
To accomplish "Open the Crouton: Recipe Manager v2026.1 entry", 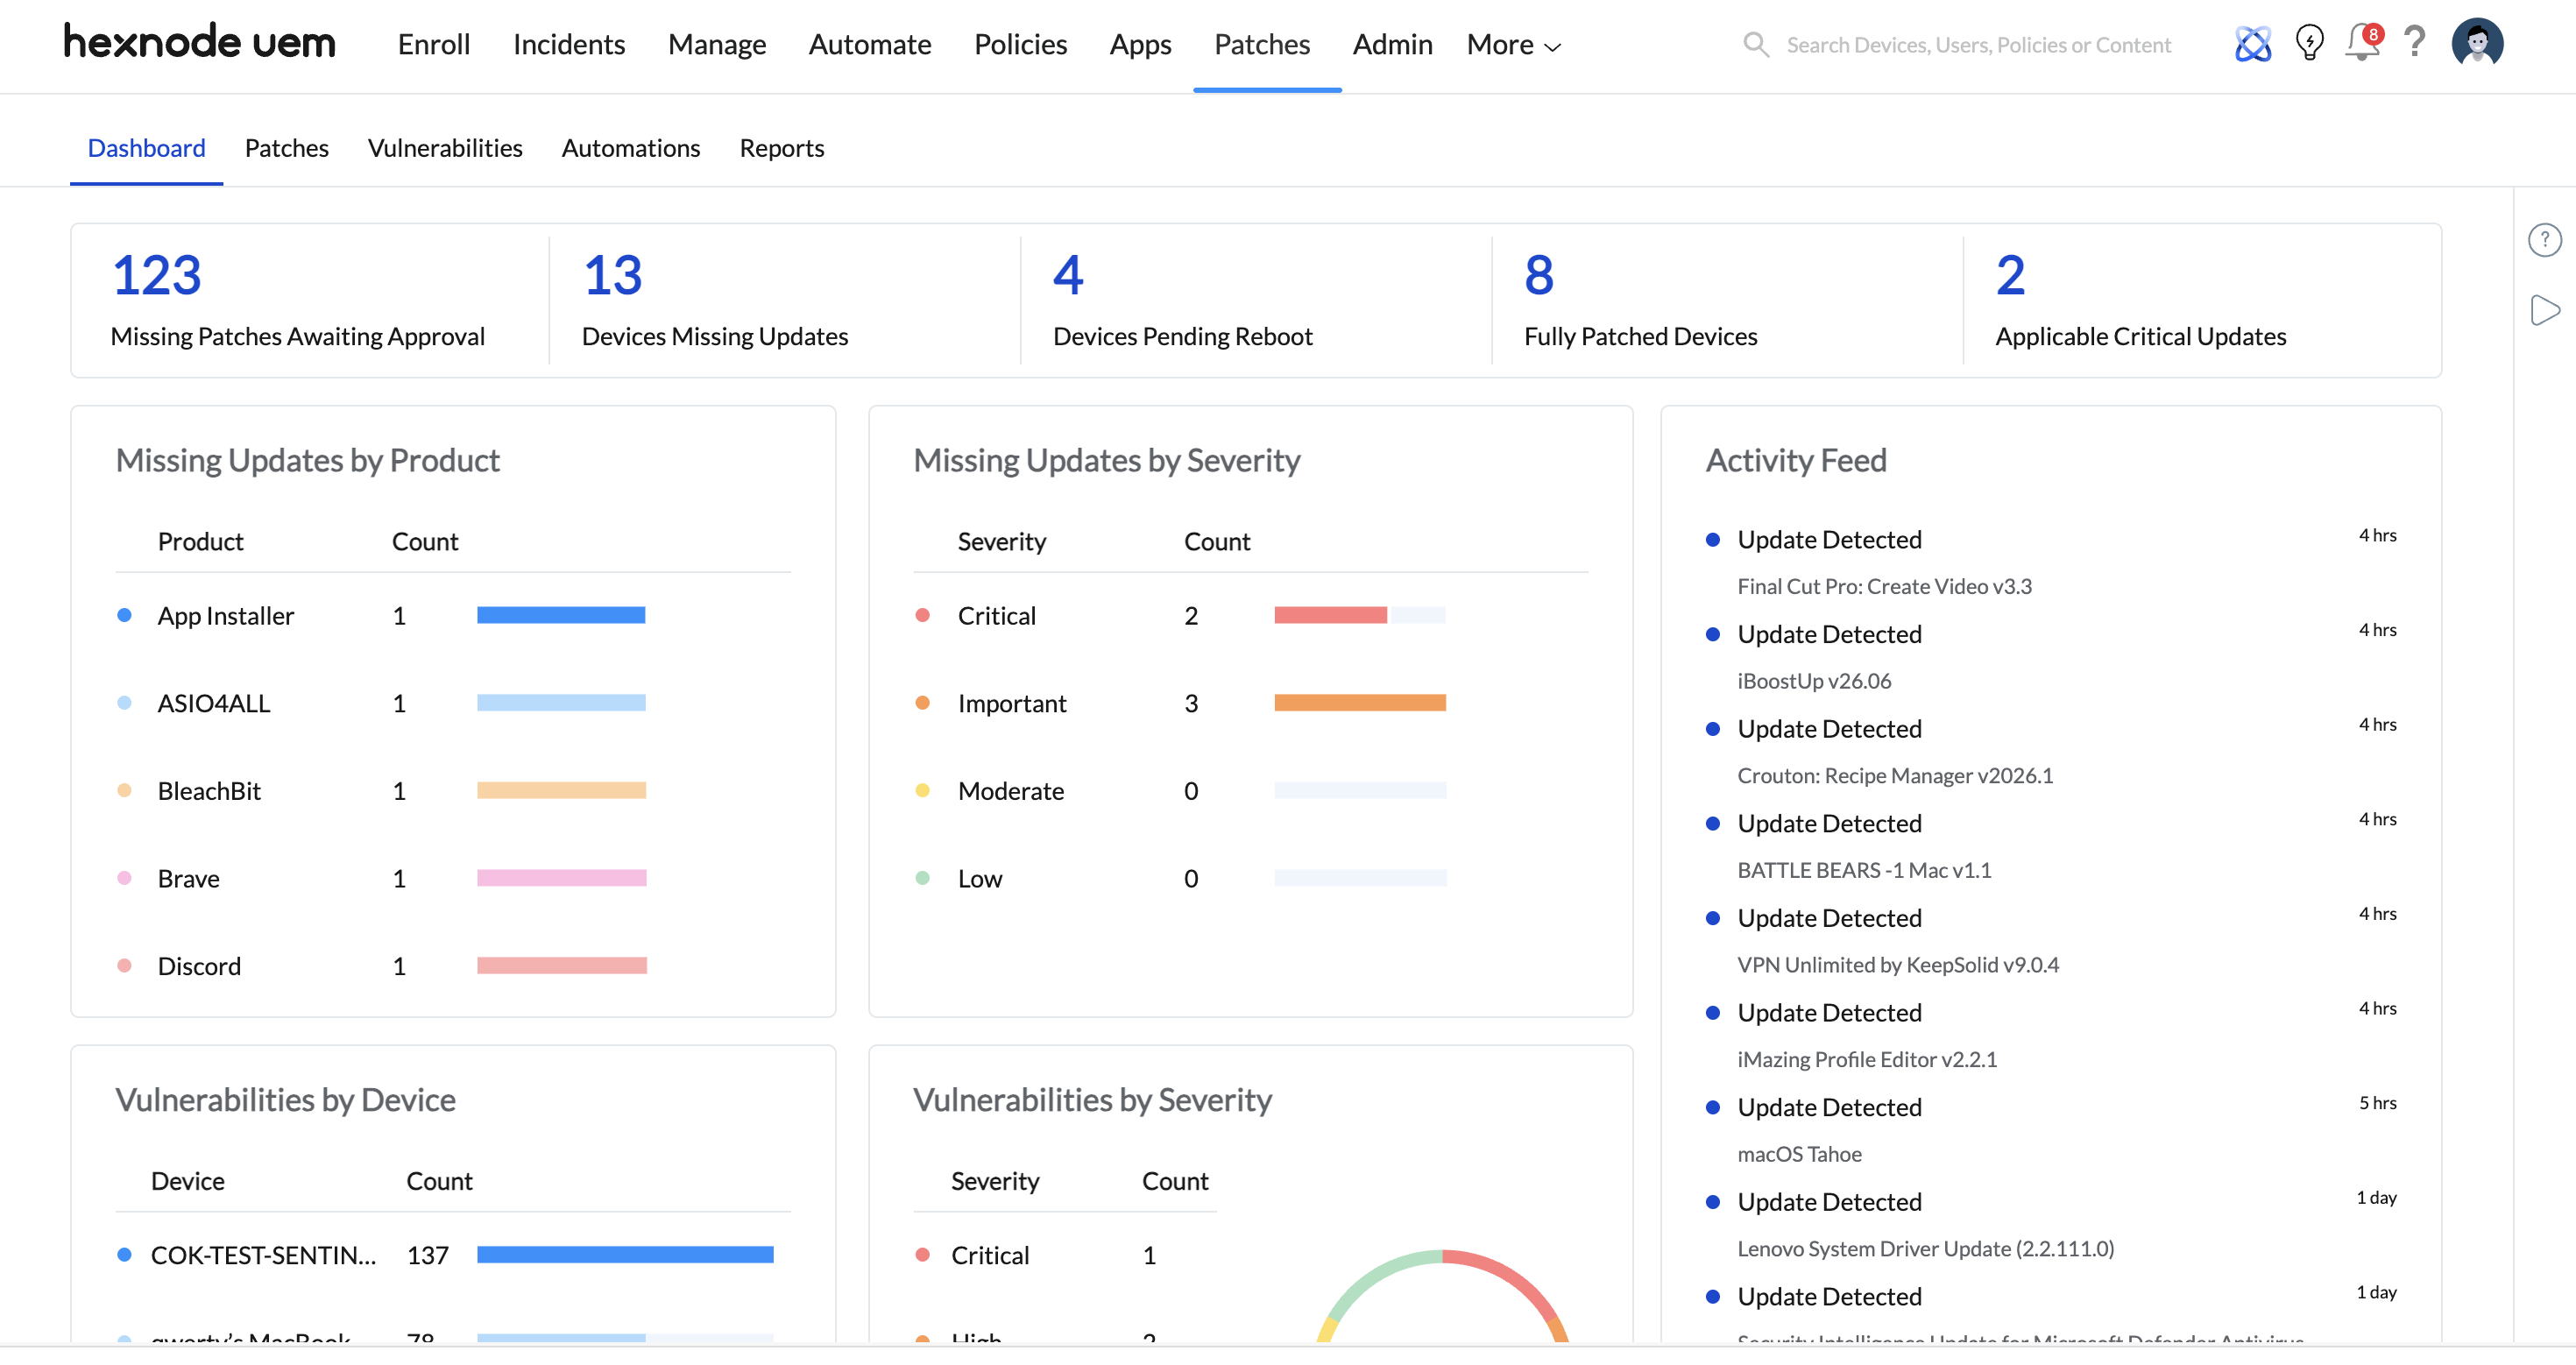I will 1895,776.
